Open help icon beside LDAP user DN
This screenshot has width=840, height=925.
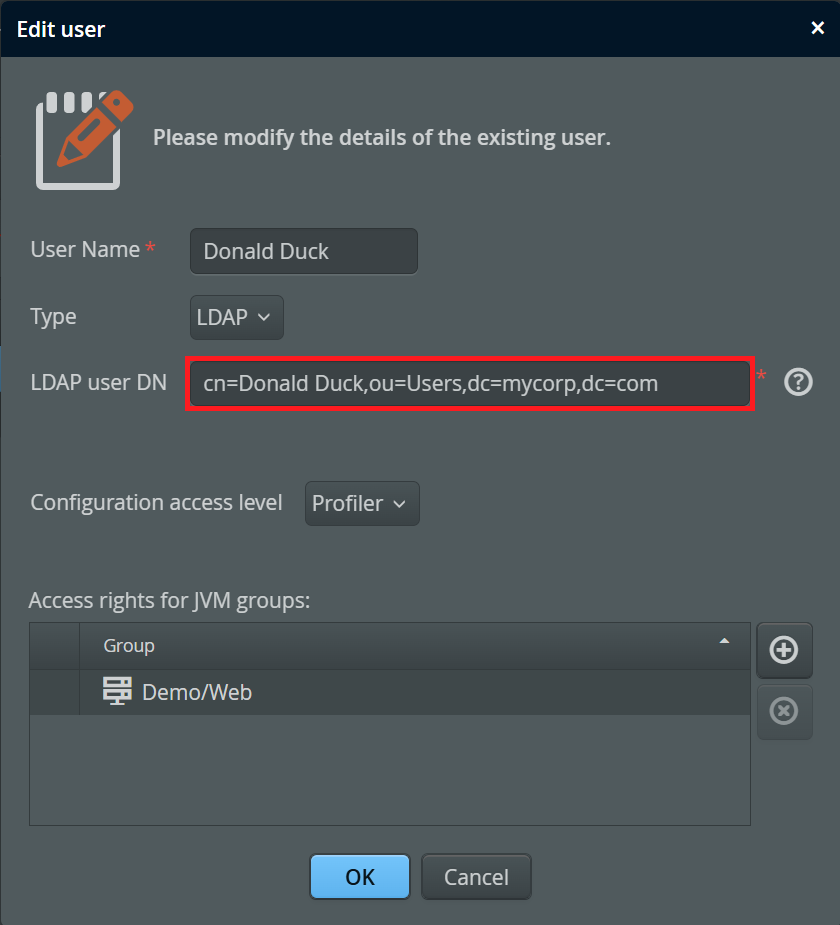click(798, 382)
